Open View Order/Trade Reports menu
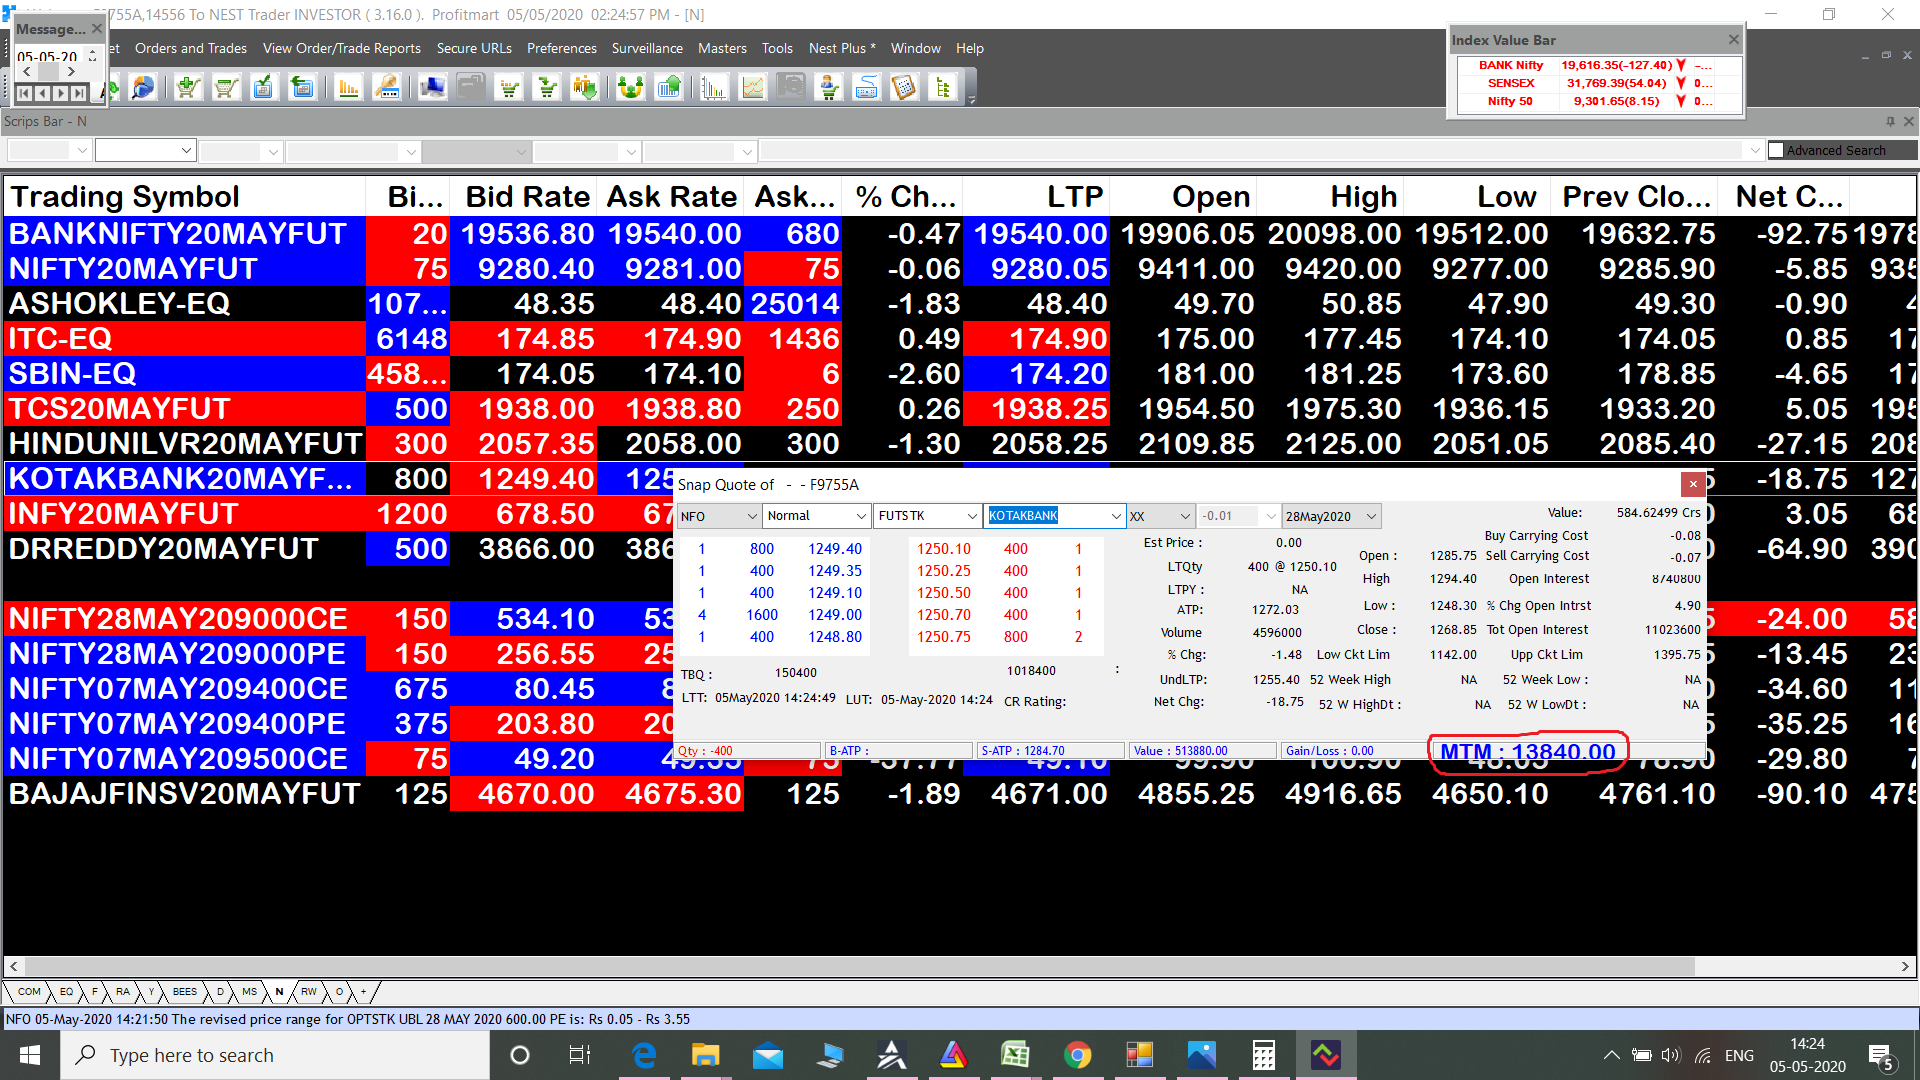This screenshot has height=1080, width=1920. click(342, 48)
